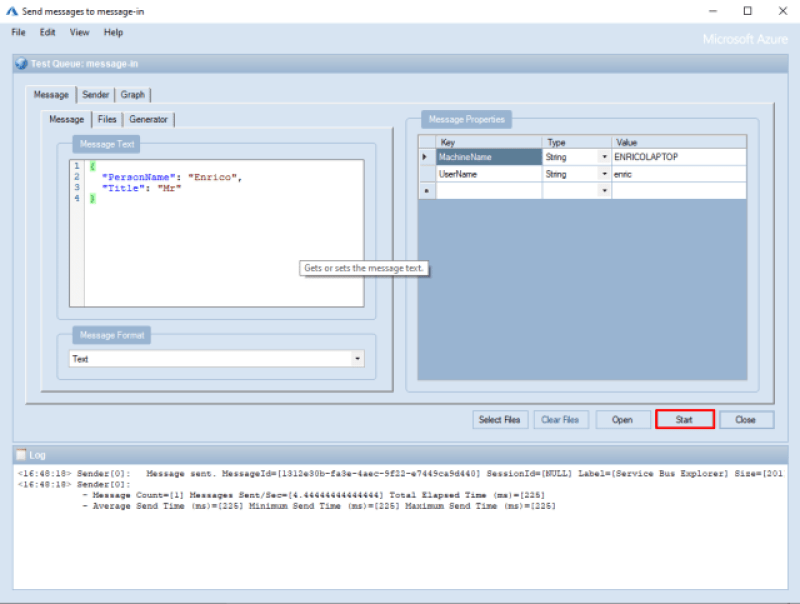Open the Files sub-tab
The width and height of the screenshot is (800, 604).
(x=107, y=119)
